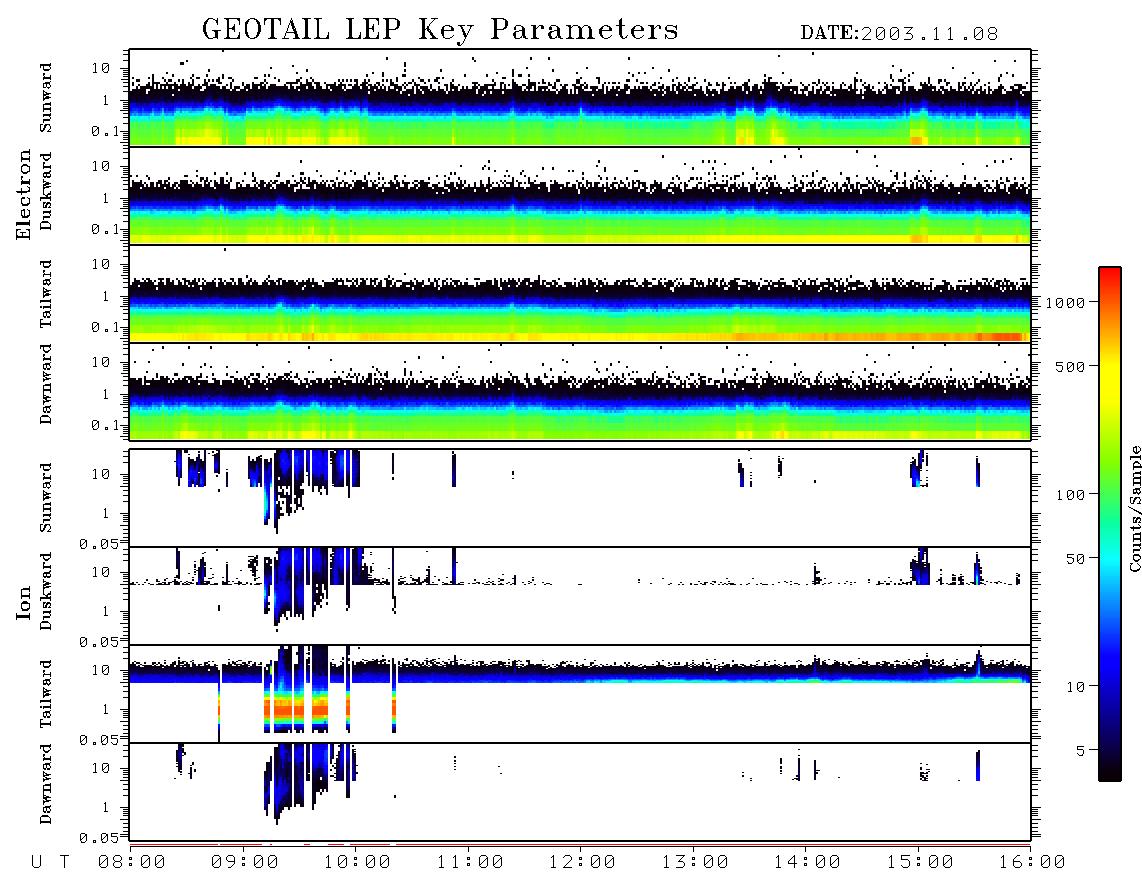Image resolution: width=1142 pixels, height=880 pixels.
Task: Click the 09:00 time tick label
Action: pos(245,863)
